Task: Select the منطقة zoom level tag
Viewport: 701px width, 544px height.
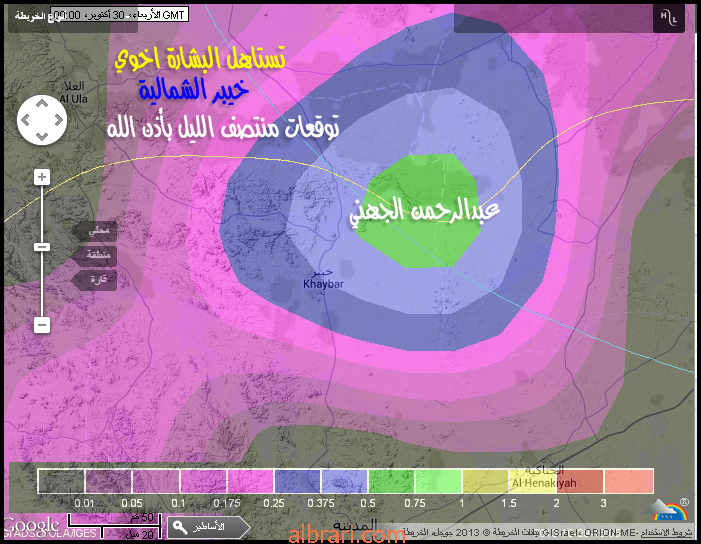Action: [x=95, y=255]
